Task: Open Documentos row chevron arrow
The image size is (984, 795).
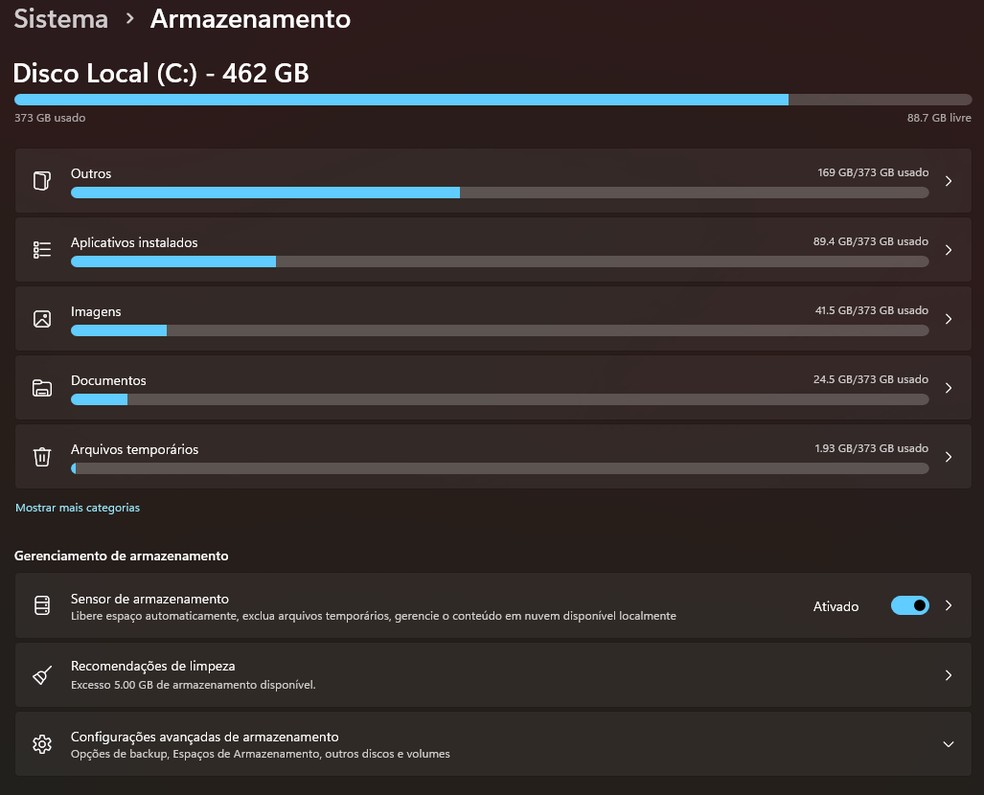Action: (948, 388)
